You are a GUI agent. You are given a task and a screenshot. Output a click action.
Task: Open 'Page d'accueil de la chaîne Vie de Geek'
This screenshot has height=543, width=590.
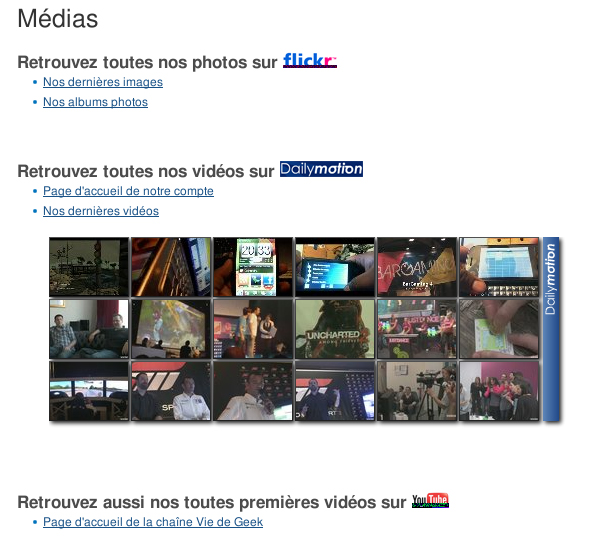pos(153,522)
